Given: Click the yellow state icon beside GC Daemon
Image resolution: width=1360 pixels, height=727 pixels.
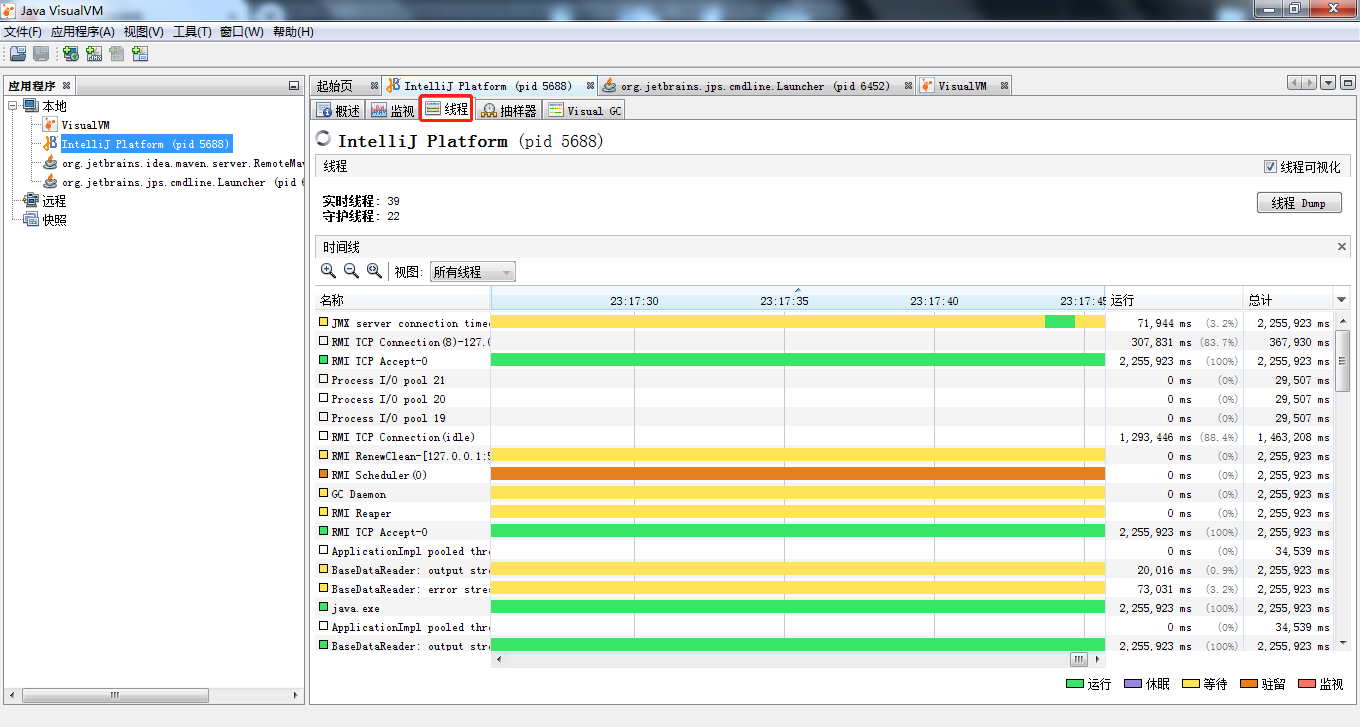Looking at the screenshot, I should point(323,493).
